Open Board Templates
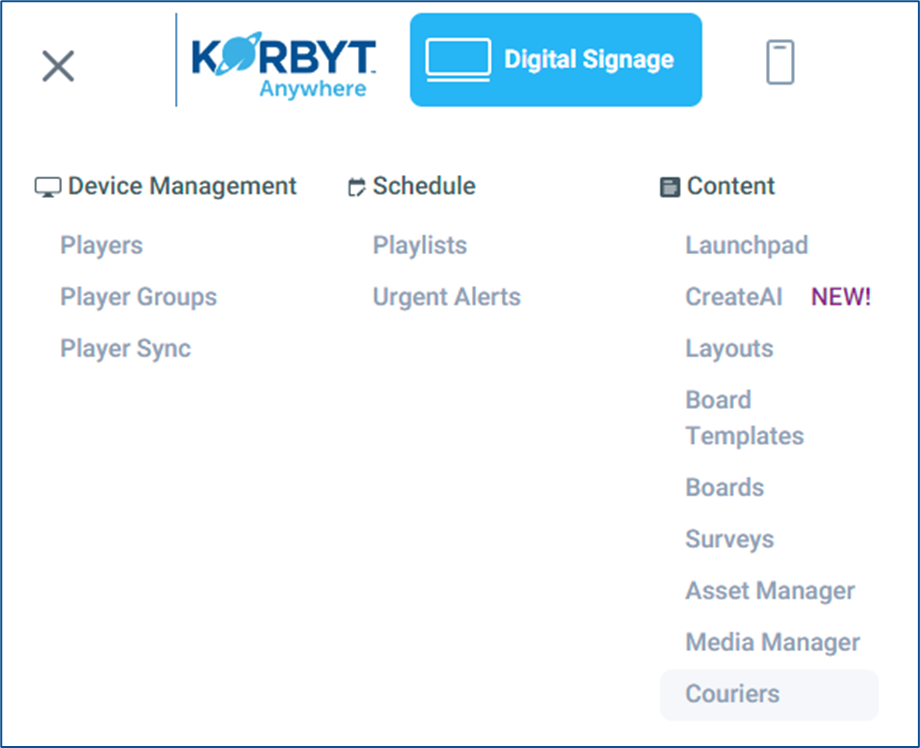Screen dimensions: 920x748 pos(745,418)
